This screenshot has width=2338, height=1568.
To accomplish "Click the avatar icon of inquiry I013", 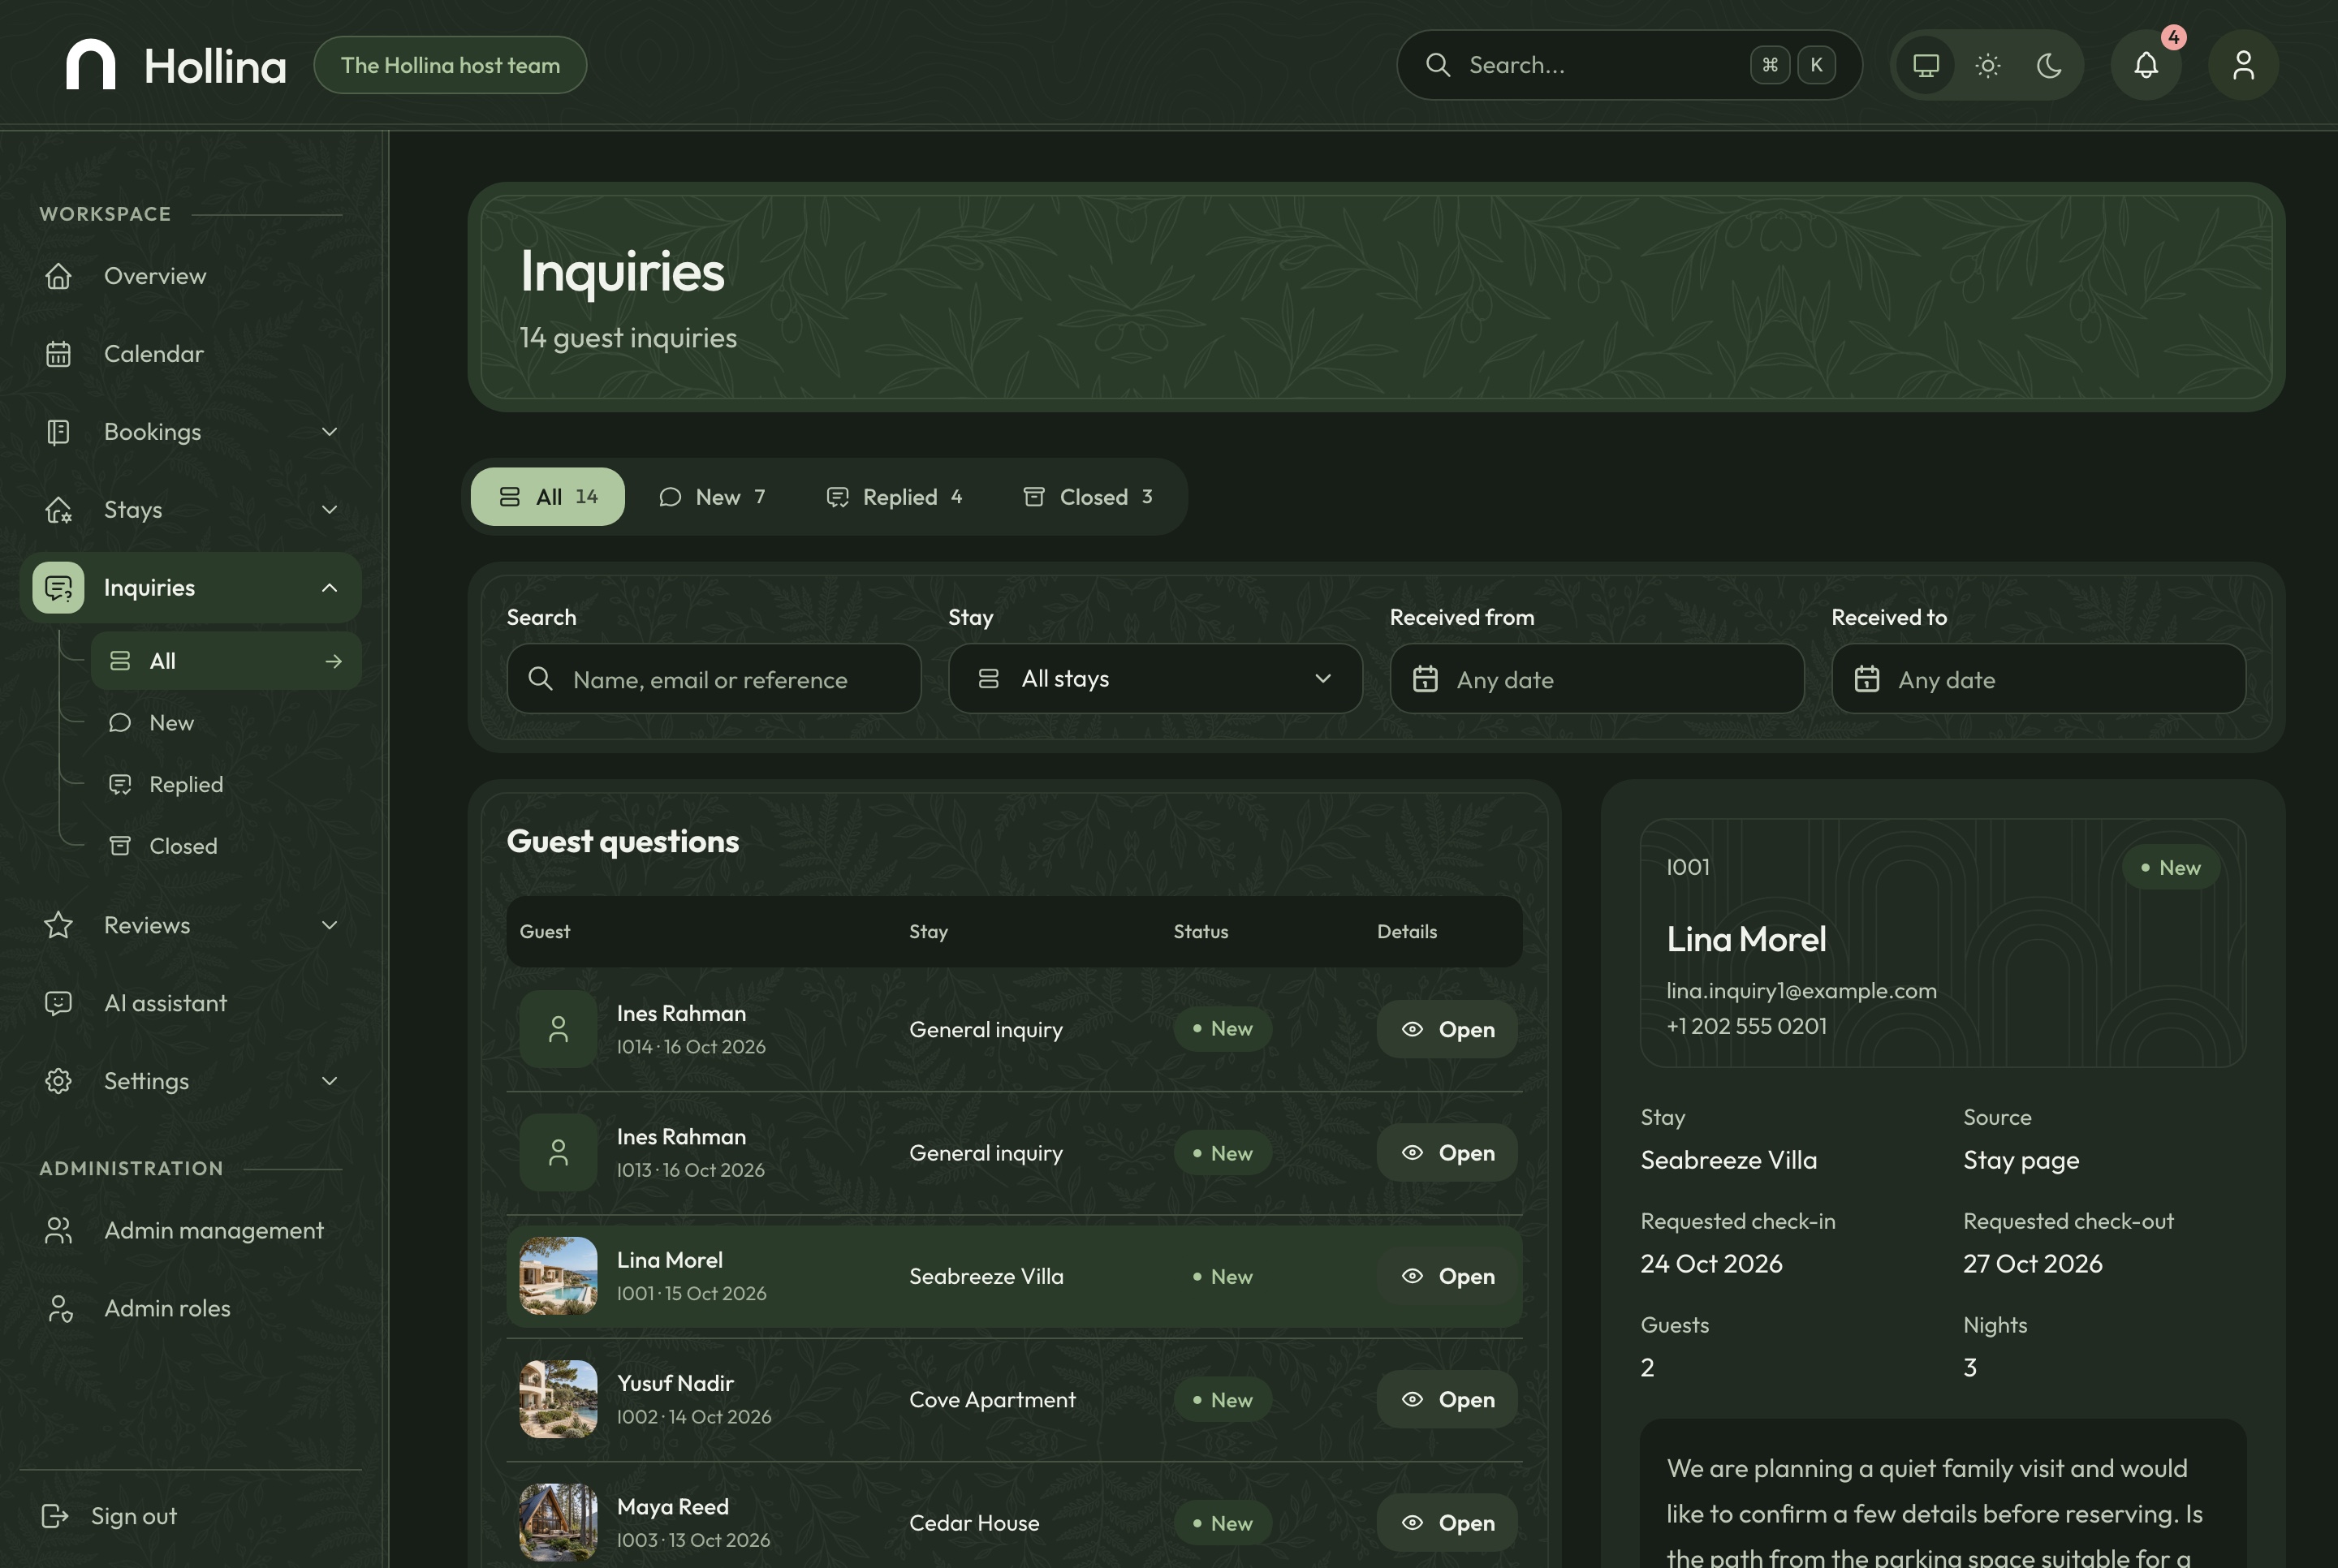I will pyautogui.click(x=558, y=1153).
